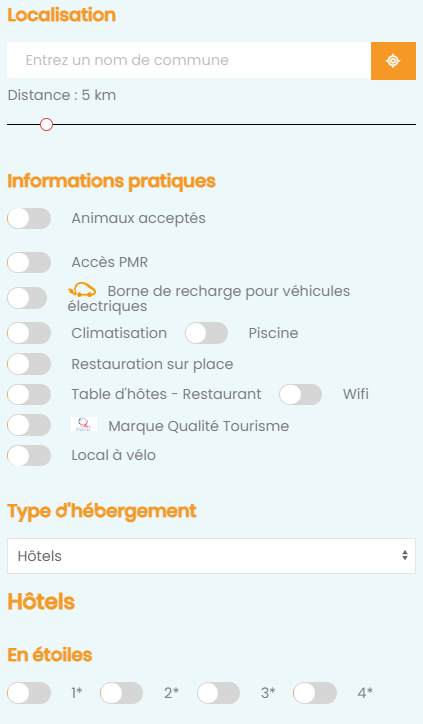Enable the Local à vélo toggle

pos(29,455)
